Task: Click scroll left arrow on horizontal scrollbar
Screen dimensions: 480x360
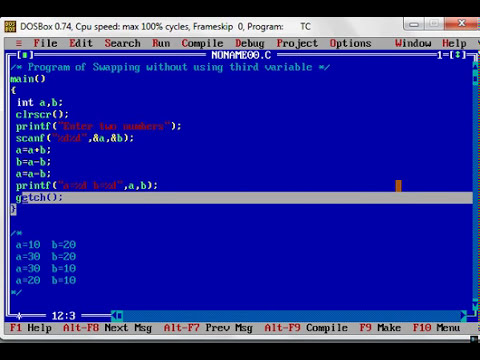Action: coord(114,315)
